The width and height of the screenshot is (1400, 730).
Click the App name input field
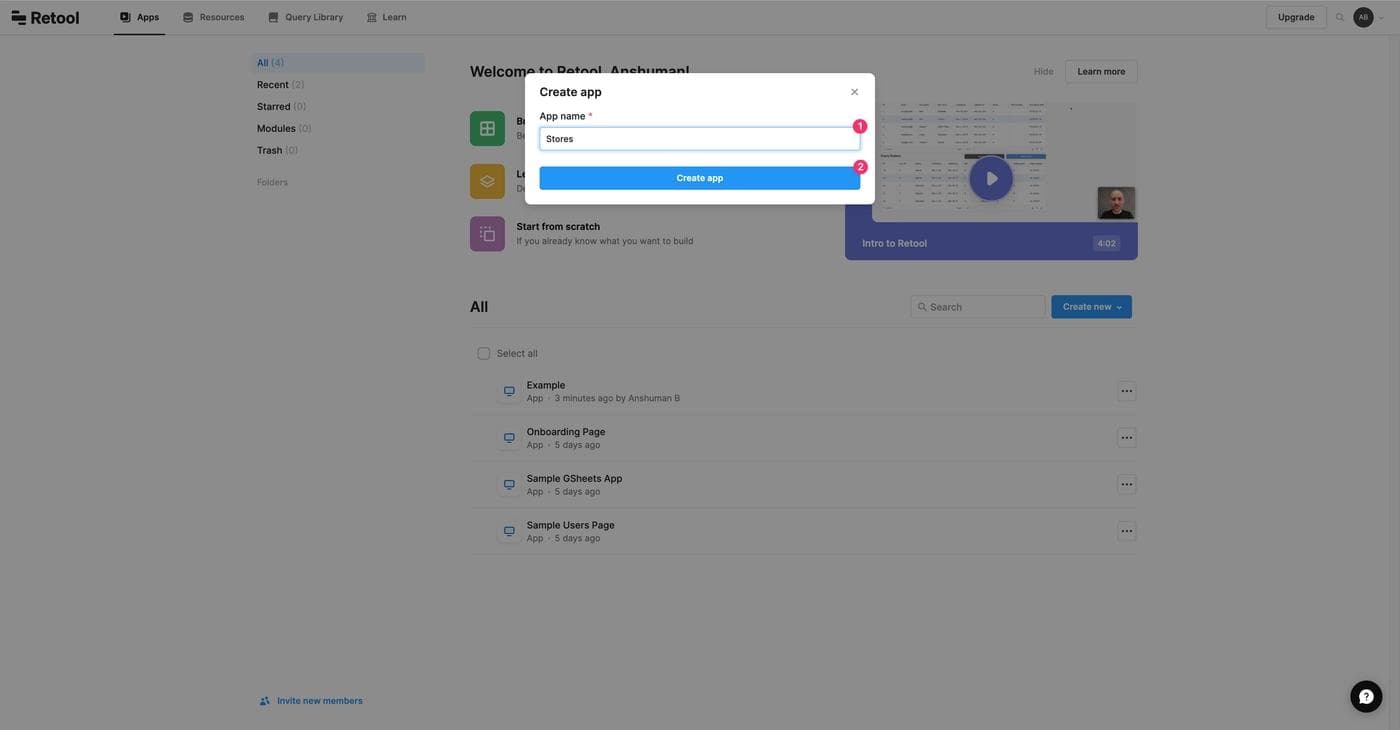[699, 139]
